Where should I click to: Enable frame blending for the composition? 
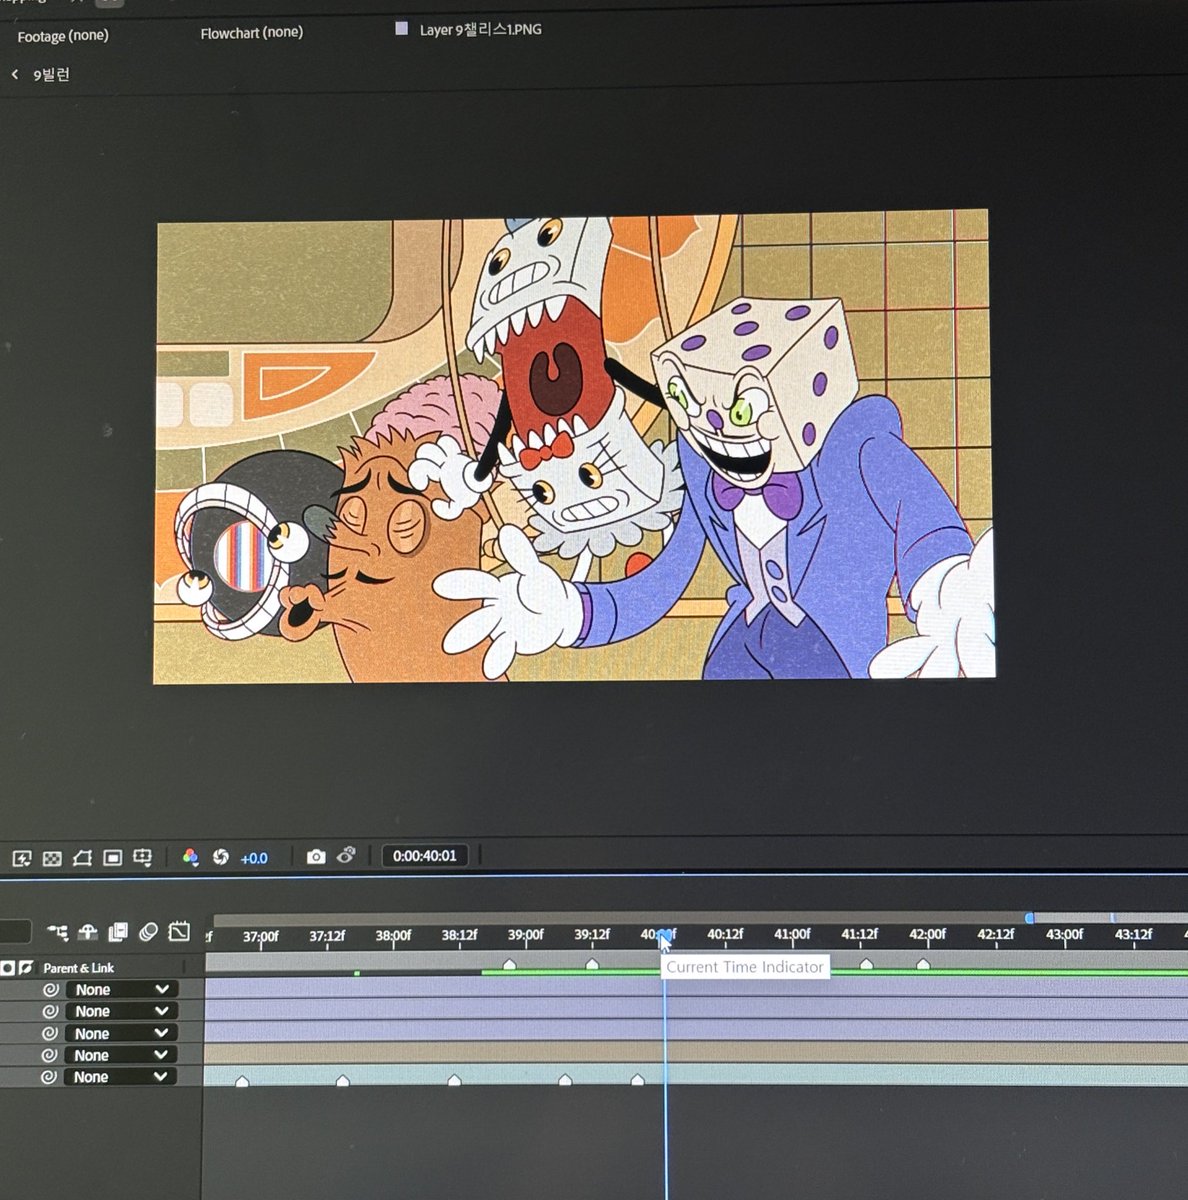(x=118, y=932)
